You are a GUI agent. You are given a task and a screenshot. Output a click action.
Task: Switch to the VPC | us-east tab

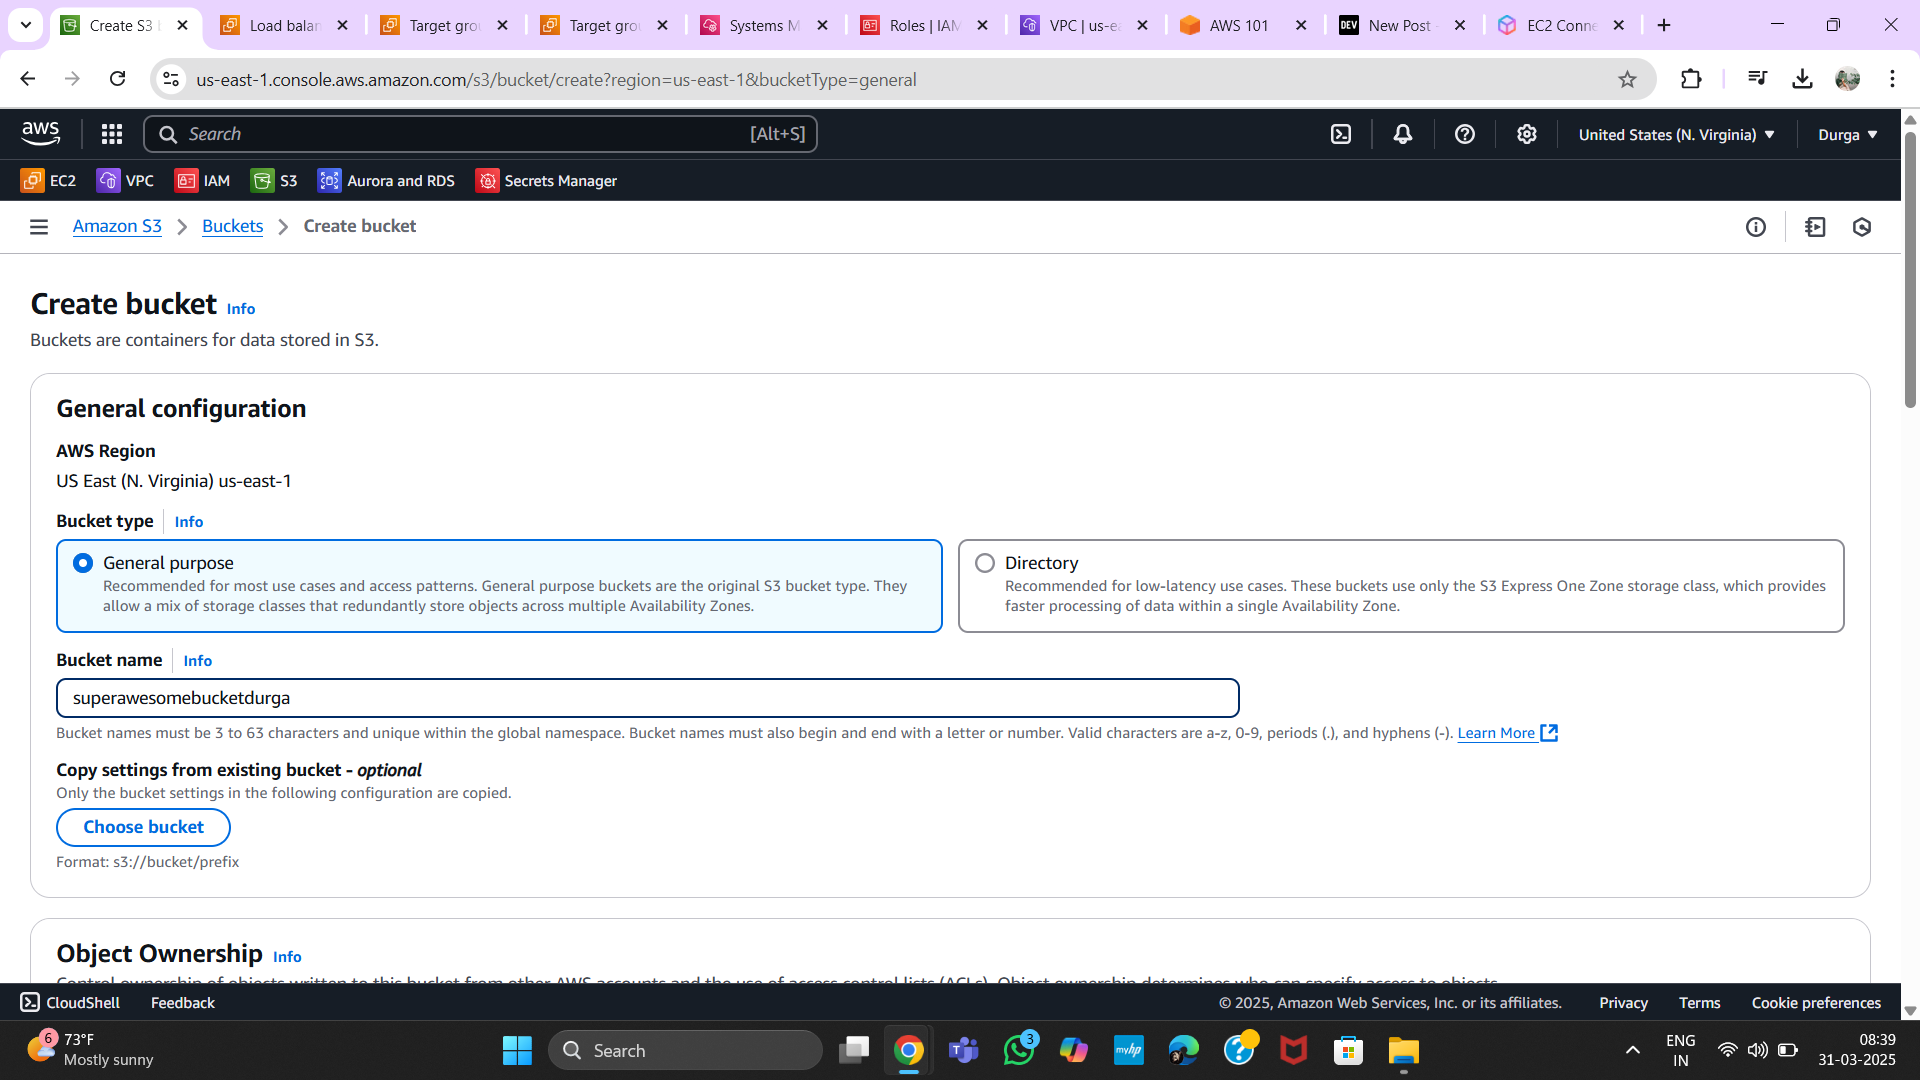point(1085,25)
